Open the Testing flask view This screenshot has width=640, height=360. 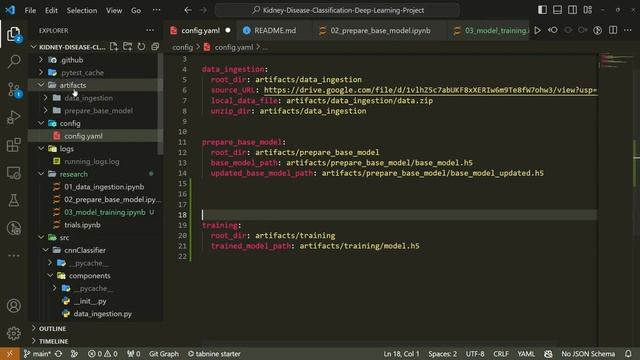coord(13,200)
